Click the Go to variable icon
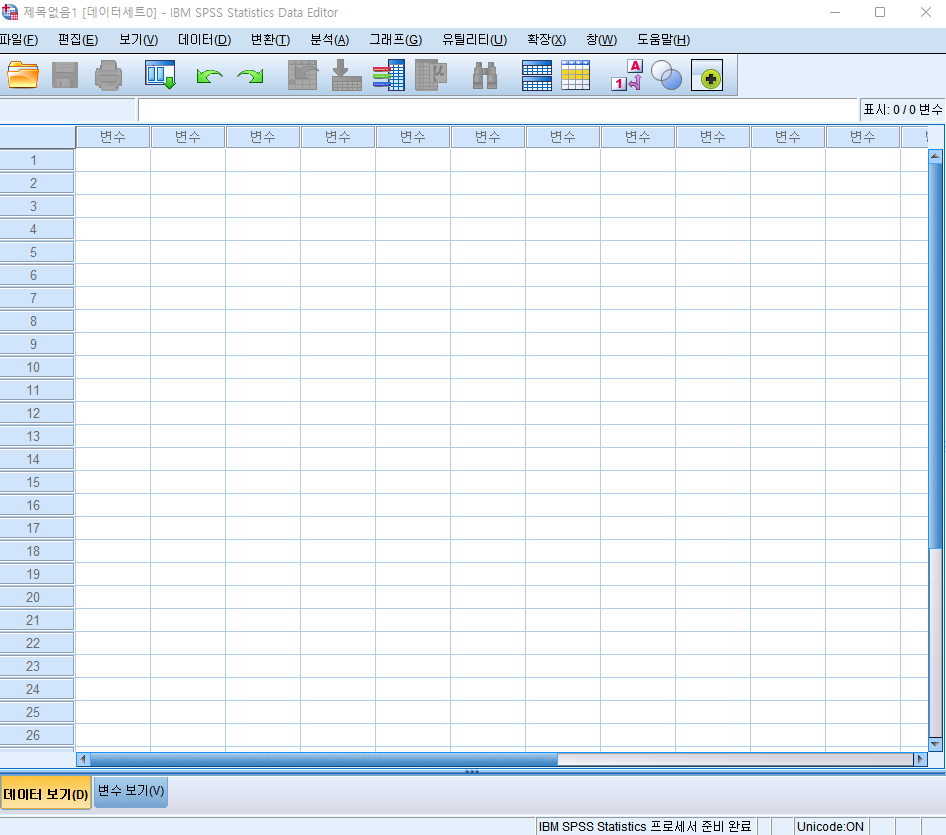 346,75
